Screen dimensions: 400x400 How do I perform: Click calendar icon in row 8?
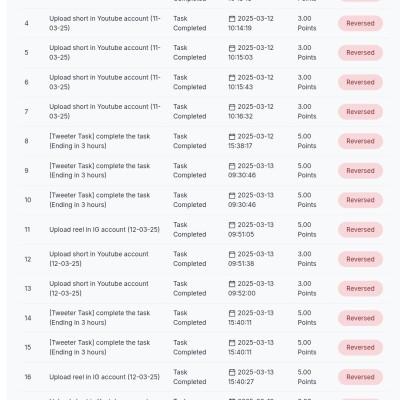coord(232,137)
